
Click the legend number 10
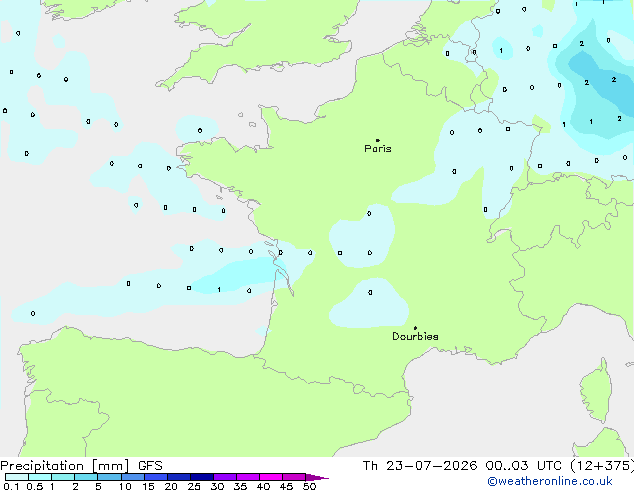125,486
